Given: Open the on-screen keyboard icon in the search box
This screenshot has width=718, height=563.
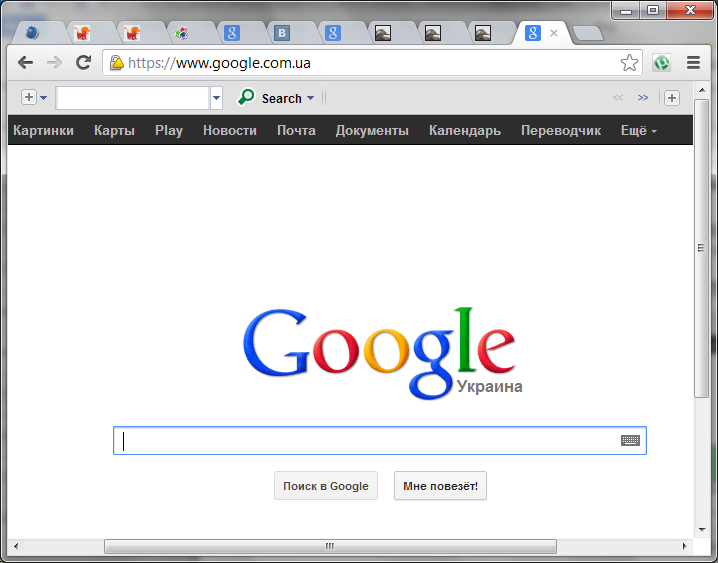Looking at the screenshot, I should pyautogui.click(x=631, y=440).
